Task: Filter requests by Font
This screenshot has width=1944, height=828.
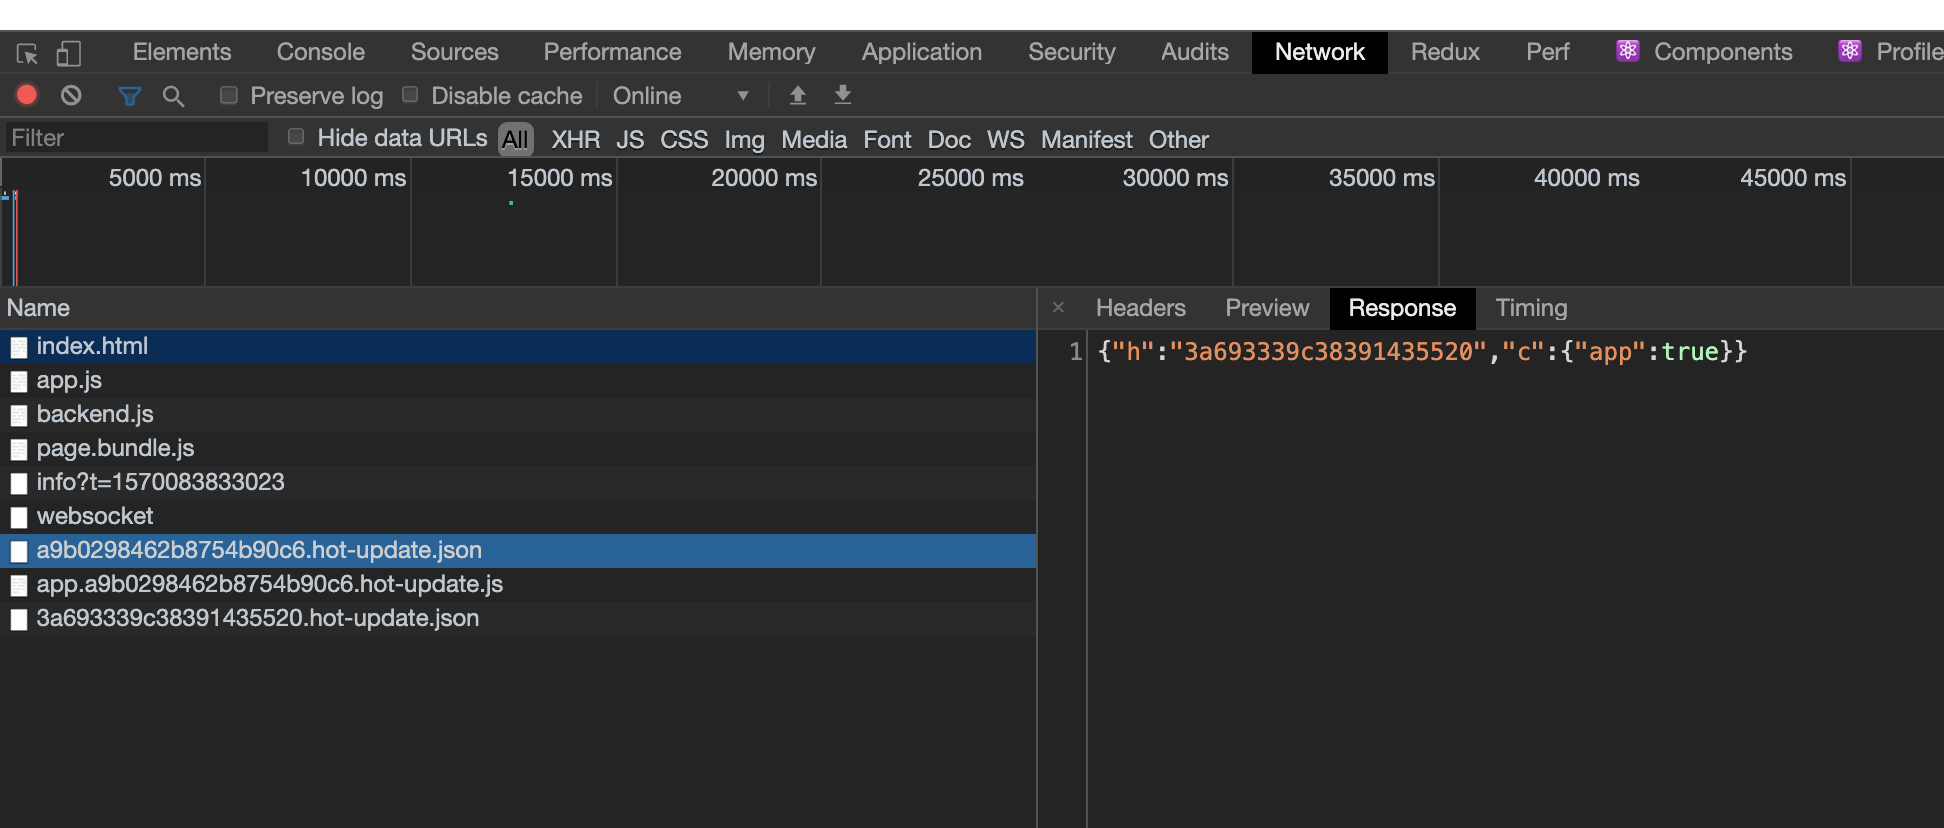Action: (x=887, y=140)
